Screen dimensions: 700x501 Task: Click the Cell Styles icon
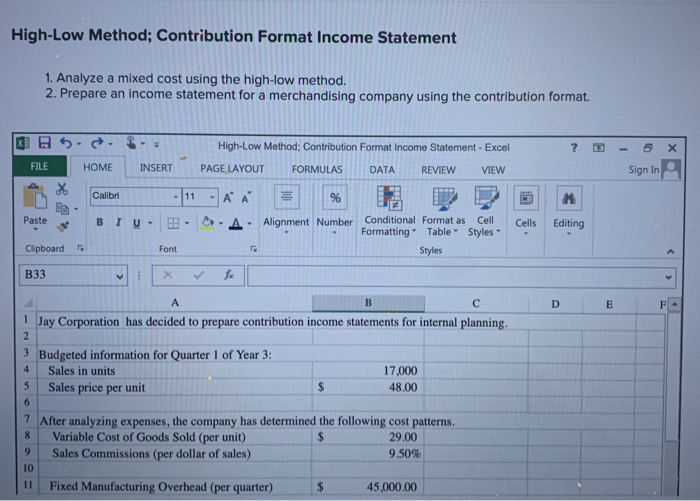point(486,198)
